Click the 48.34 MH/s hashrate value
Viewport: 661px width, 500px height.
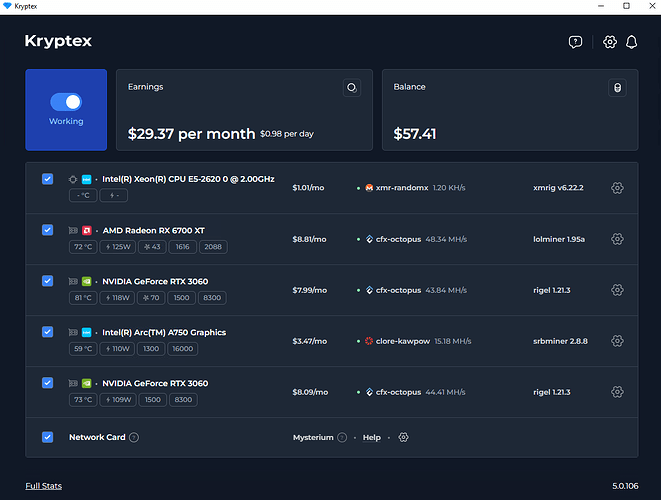446,239
